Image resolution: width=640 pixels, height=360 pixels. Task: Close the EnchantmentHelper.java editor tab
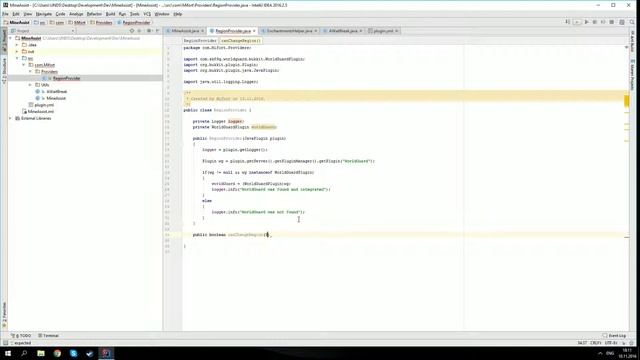pos(316,31)
